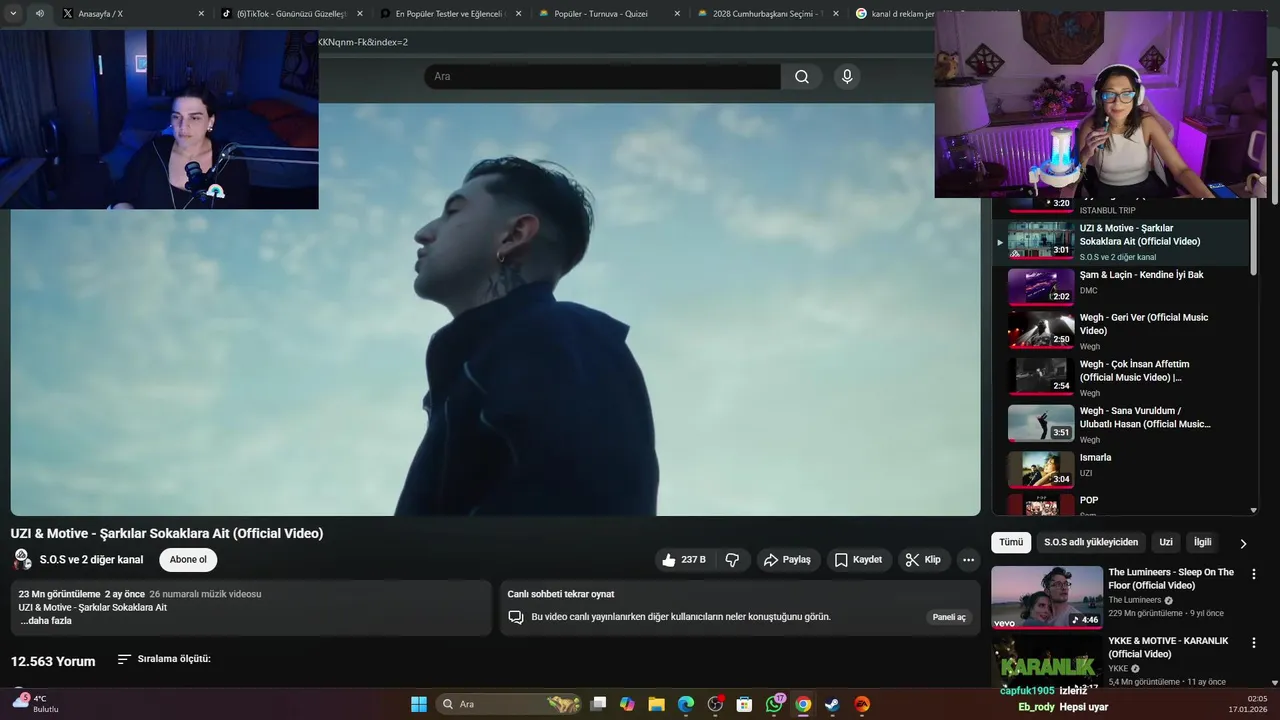Open sort comments Sıralama ölçütü
1280x720 pixels.
point(164,659)
